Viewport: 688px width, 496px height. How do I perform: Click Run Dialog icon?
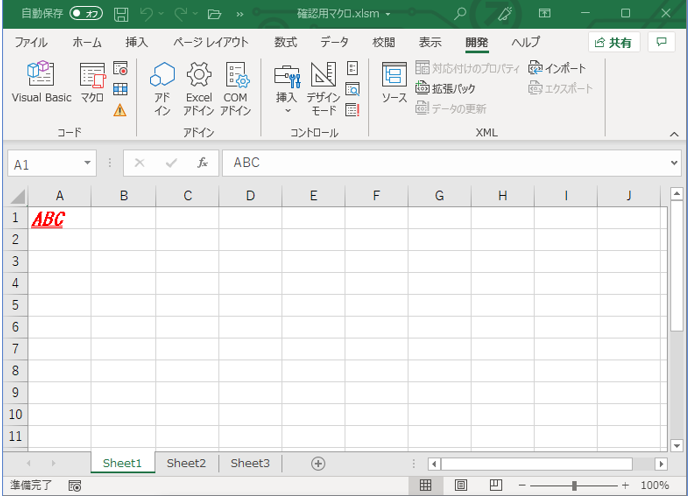coord(352,110)
